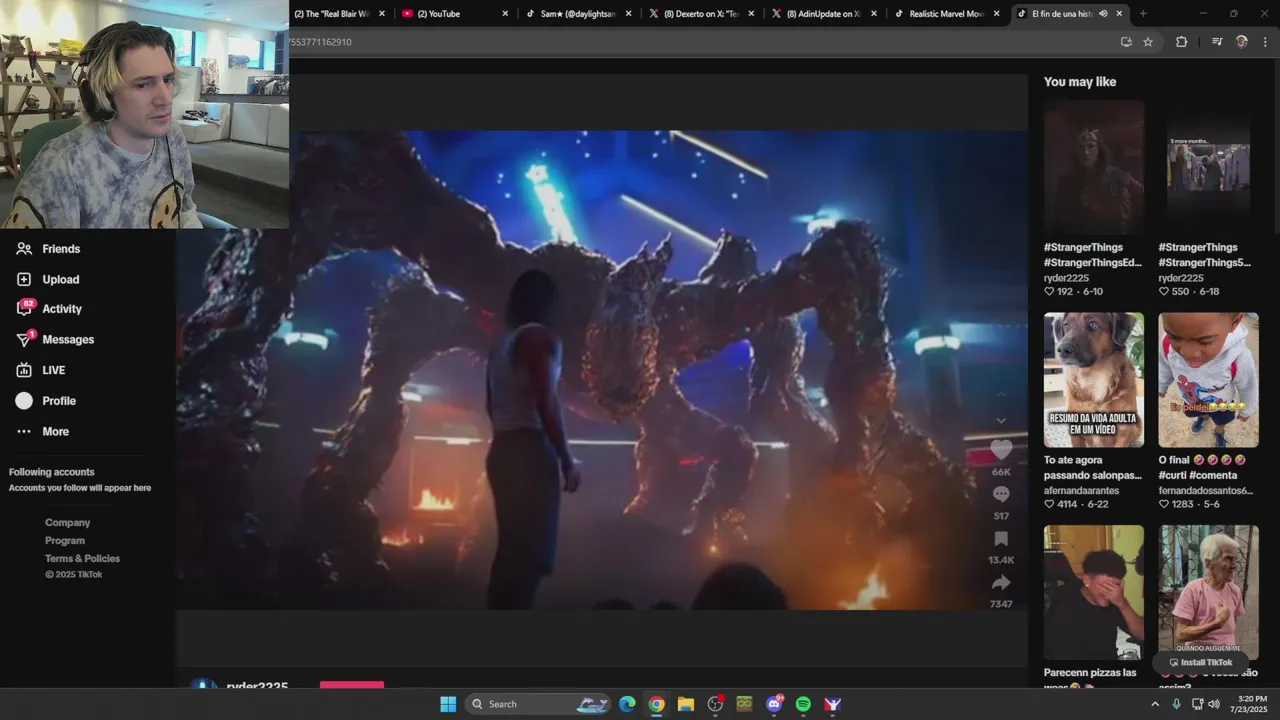The image size is (1280, 720).
Task: Click the 'O final #curti #comenta' caption
Action: tap(1203, 467)
